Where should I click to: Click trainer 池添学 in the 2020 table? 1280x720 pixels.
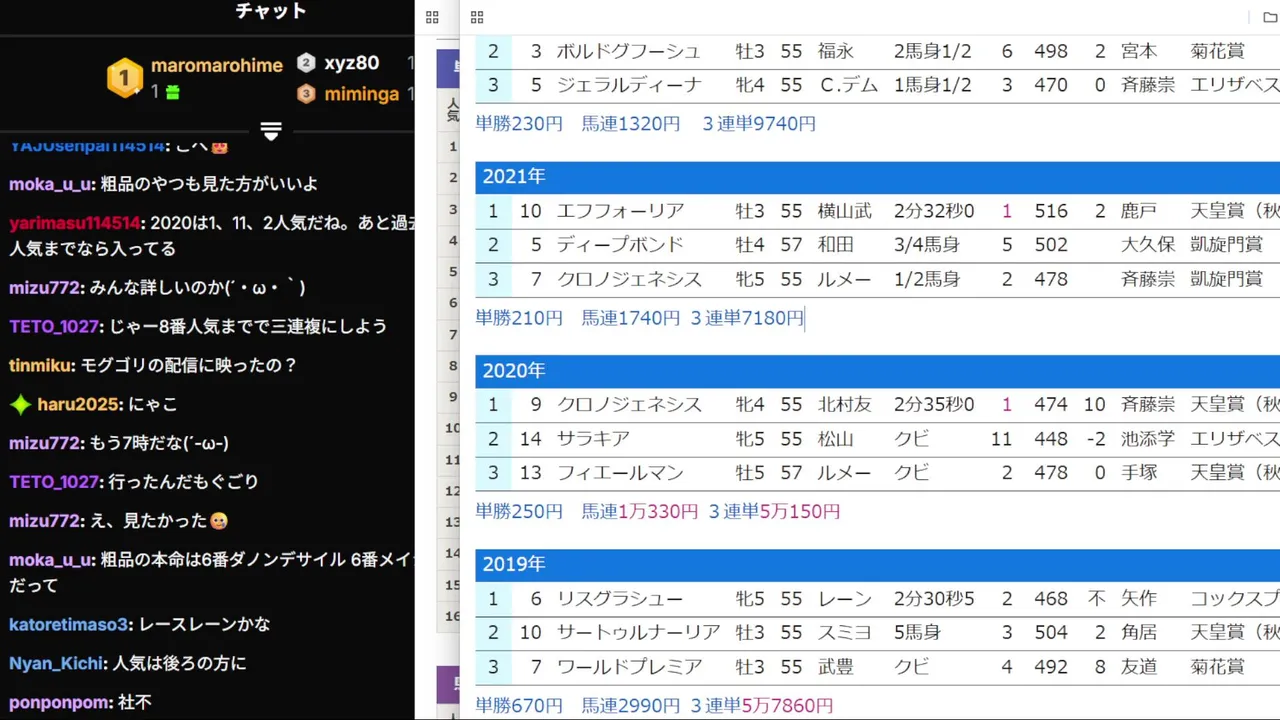[1148, 439]
